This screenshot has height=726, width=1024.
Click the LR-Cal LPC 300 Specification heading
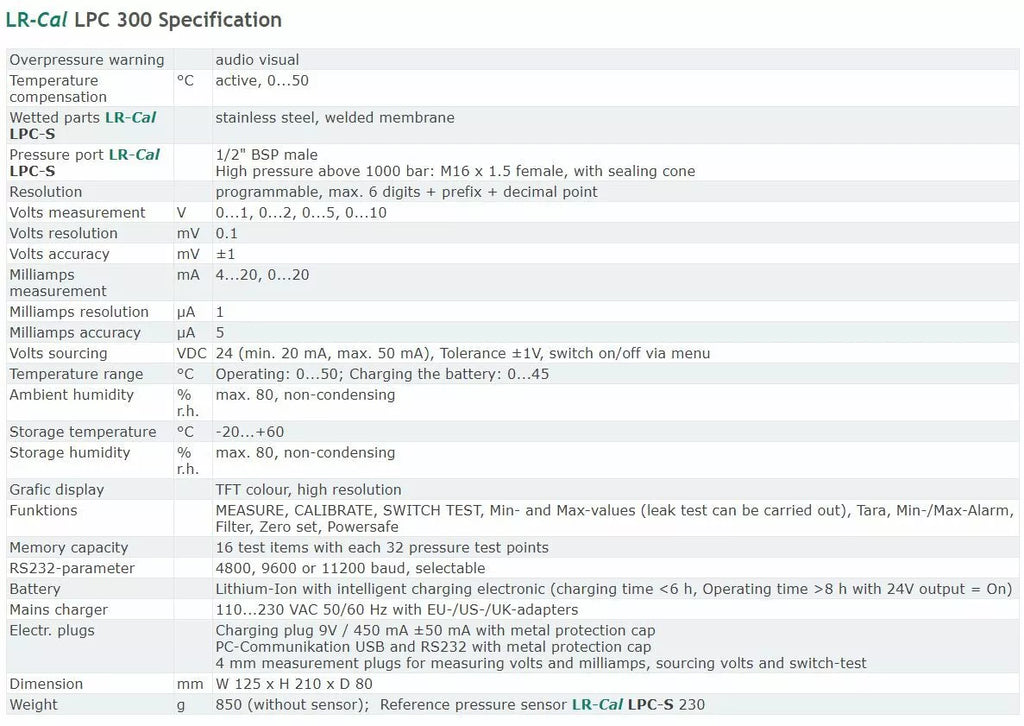(x=144, y=20)
